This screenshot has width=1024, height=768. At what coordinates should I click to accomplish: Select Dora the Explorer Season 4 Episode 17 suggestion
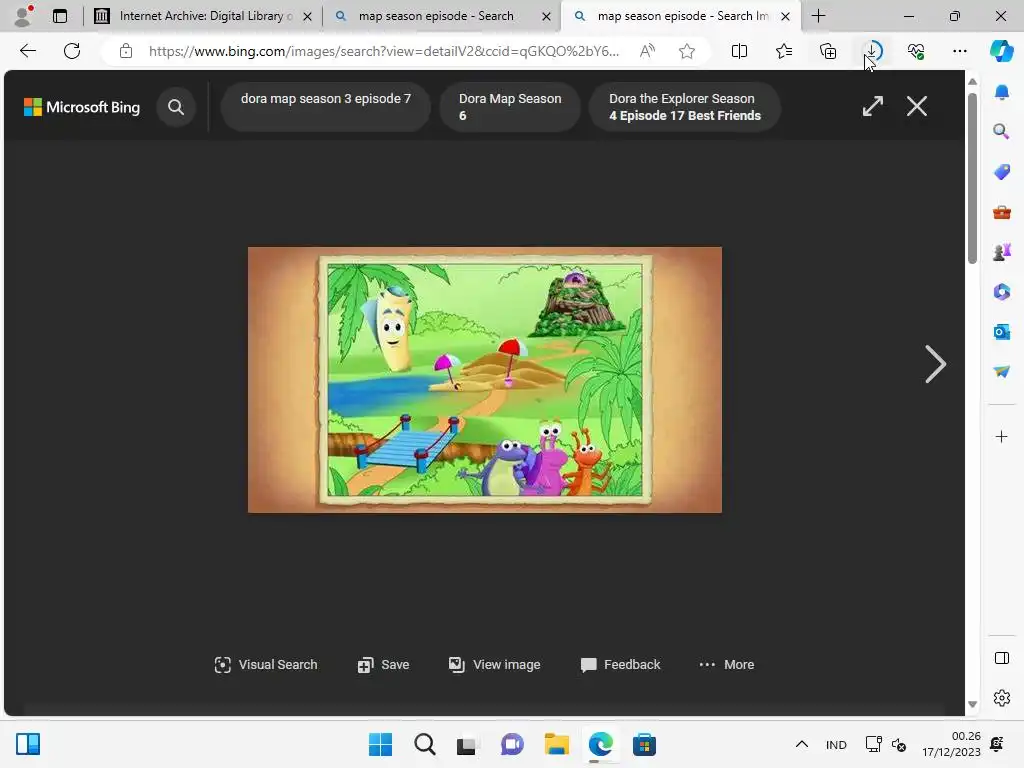684,107
